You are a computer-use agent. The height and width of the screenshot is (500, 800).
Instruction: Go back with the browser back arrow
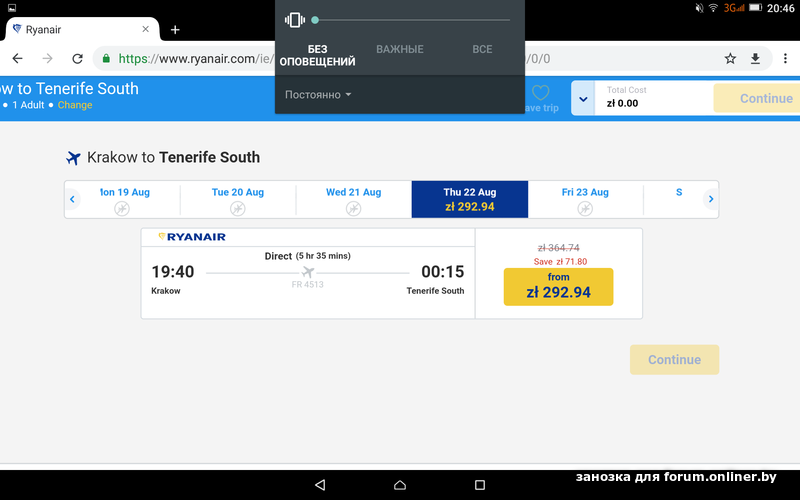[x=17, y=59]
